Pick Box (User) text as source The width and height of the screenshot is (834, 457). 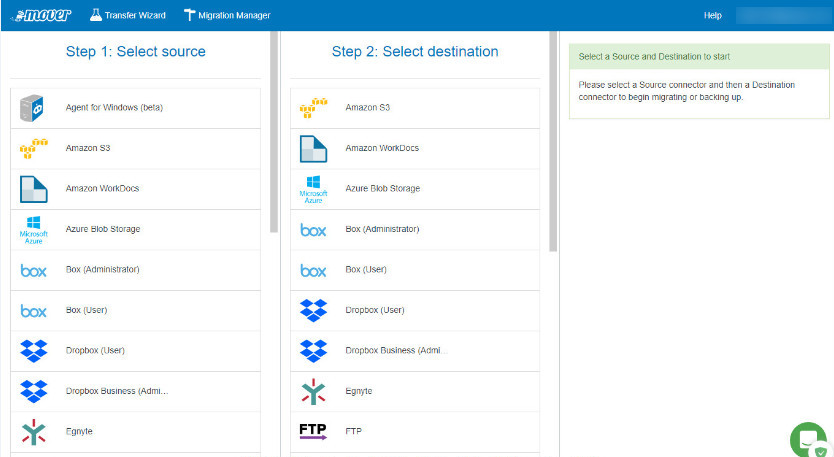[x=86, y=310]
